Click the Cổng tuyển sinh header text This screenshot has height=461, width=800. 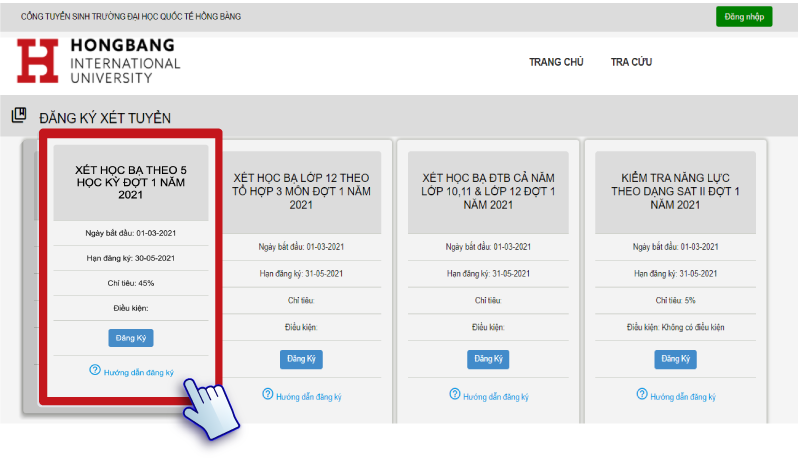click(131, 17)
